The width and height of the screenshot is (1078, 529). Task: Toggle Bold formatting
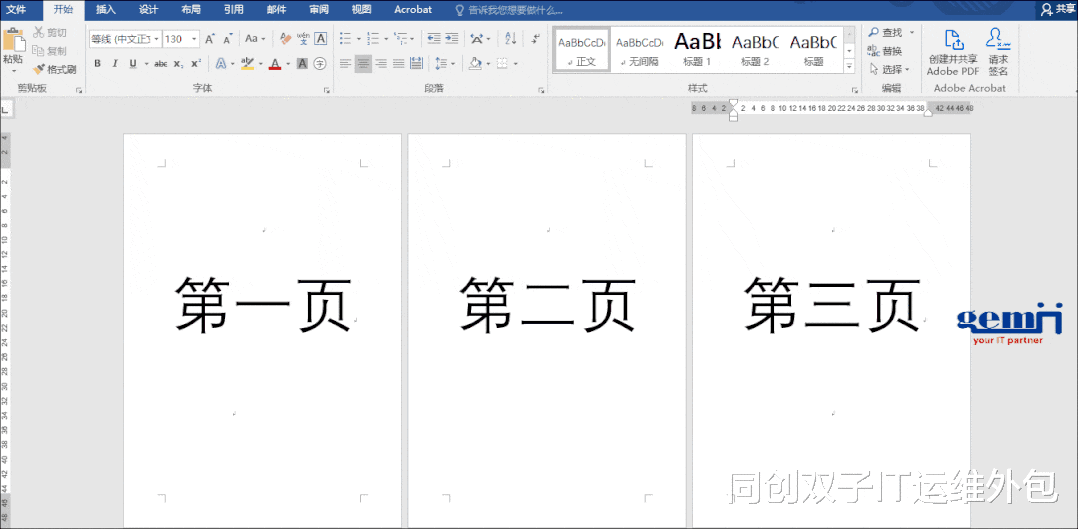[x=97, y=63]
